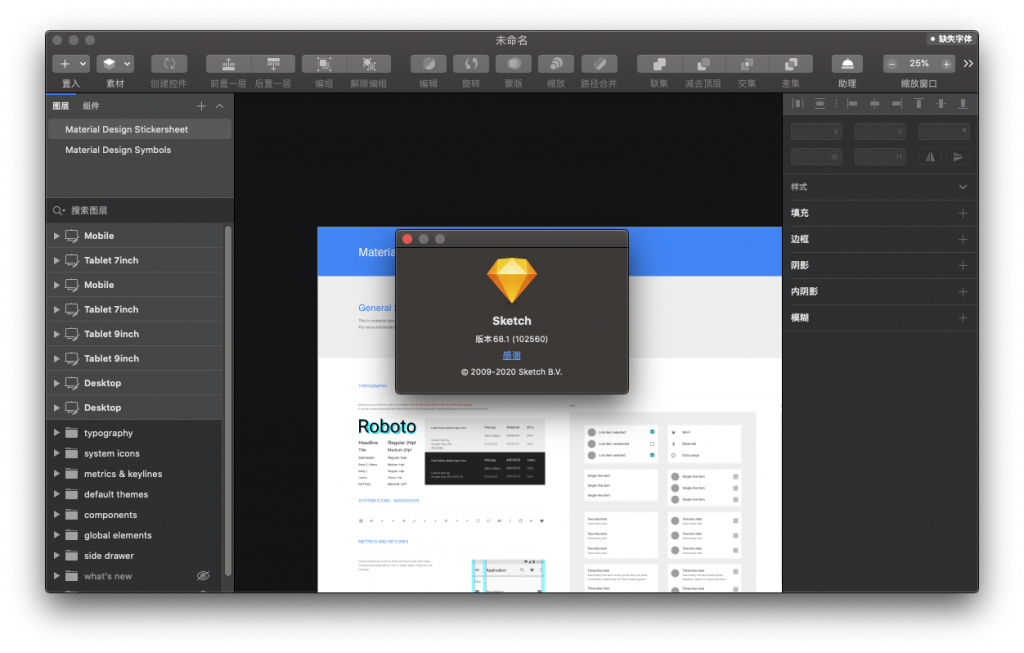This screenshot has height=653, width=1024.
Task: Expand the typography folder triangle
Action: point(57,432)
